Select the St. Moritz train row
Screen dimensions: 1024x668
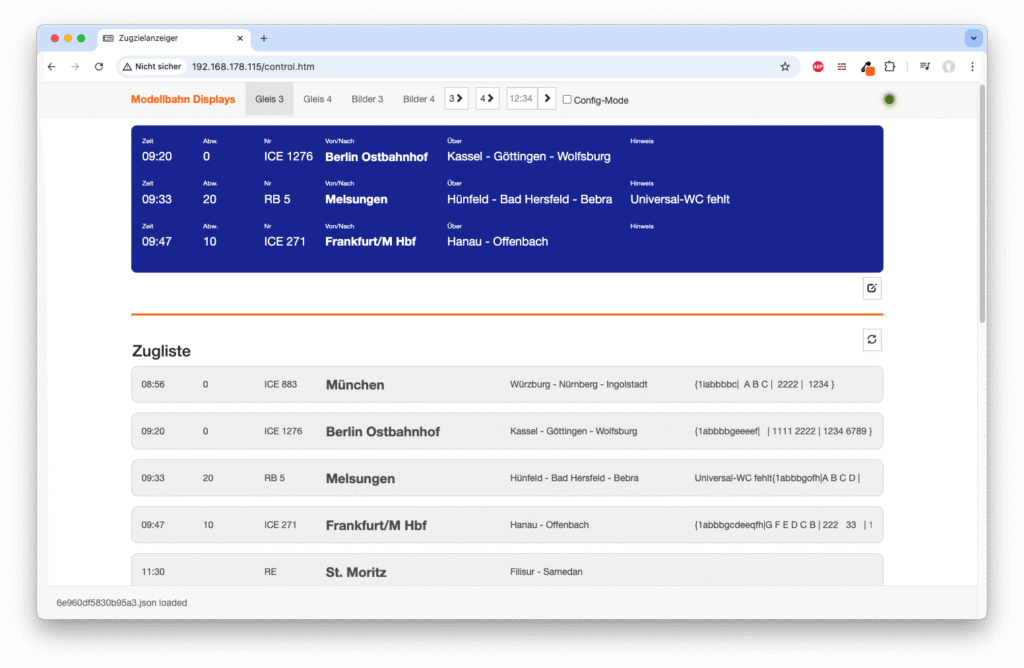[x=507, y=570]
